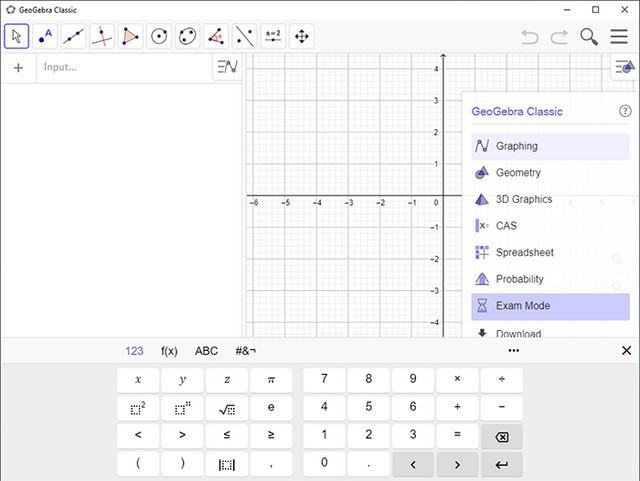Click into the Input field
The image size is (640, 481).
coord(124,67)
